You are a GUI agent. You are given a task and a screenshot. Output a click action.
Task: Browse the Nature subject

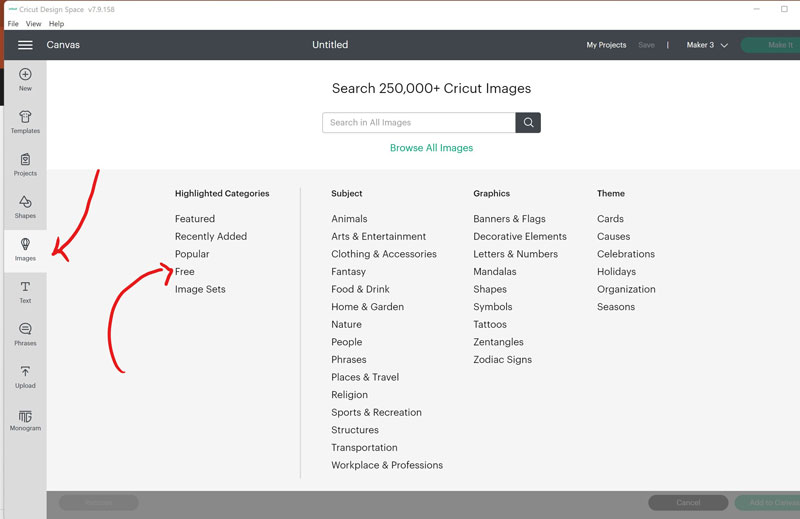[346, 324]
